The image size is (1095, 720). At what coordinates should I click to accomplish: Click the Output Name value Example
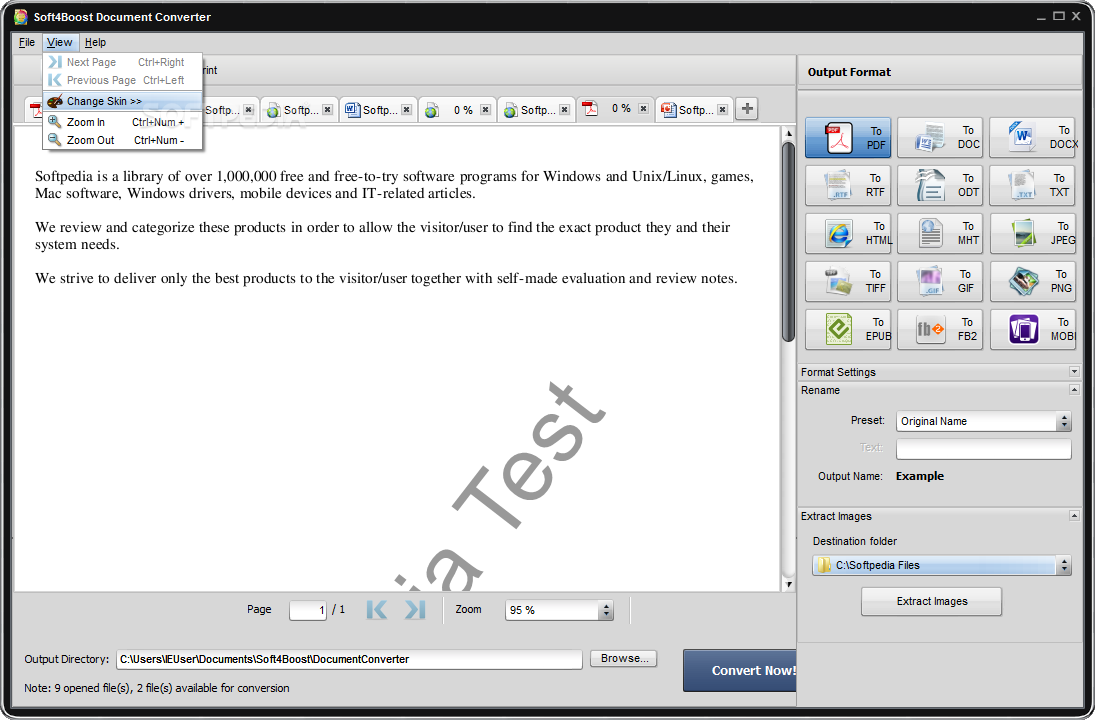click(x=920, y=476)
